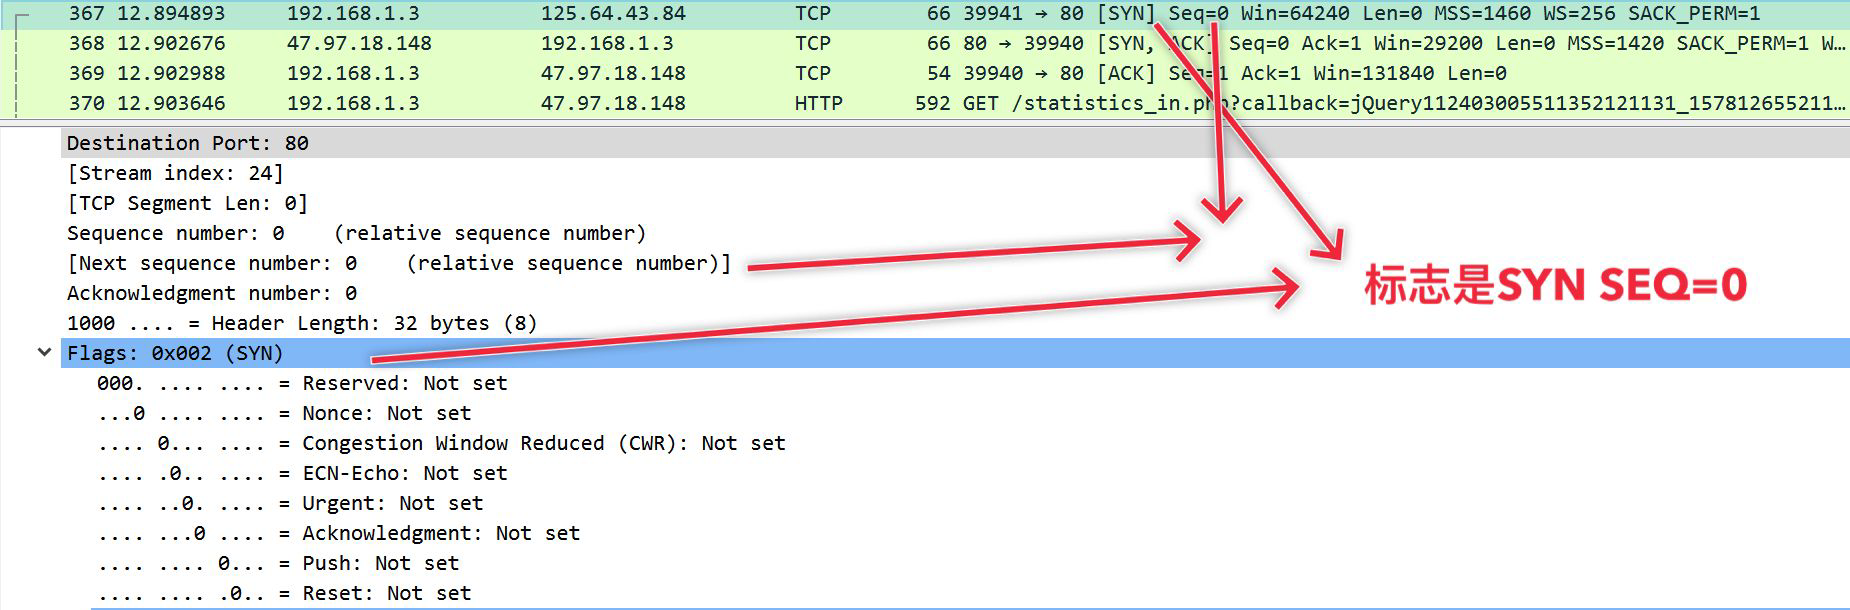Image resolution: width=1850 pixels, height=610 pixels.
Task: Select the Flags: 0x002 (SYN) line
Action: [955, 353]
